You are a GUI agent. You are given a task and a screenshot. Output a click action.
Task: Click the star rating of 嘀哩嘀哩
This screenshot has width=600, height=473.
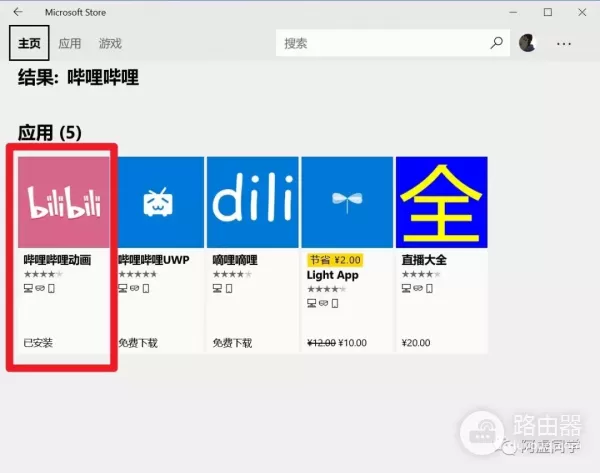pyautogui.click(x=232, y=274)
